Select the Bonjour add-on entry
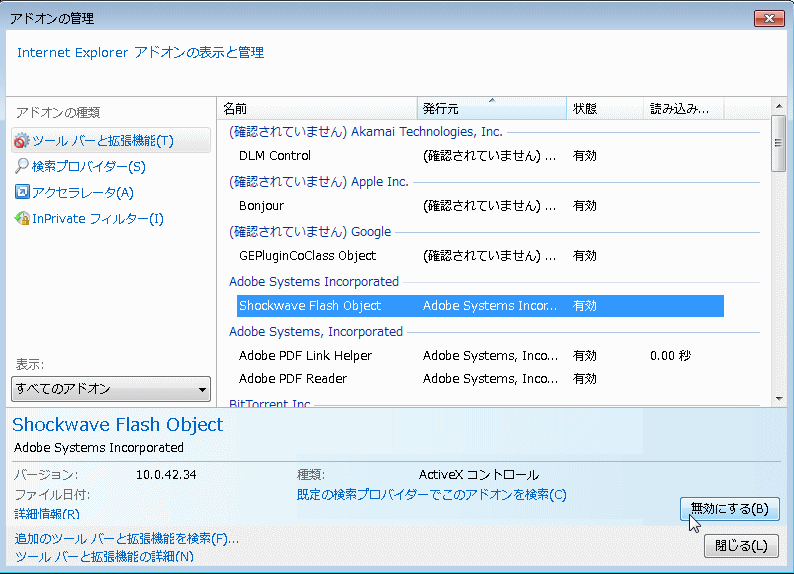 pos(261,206)
